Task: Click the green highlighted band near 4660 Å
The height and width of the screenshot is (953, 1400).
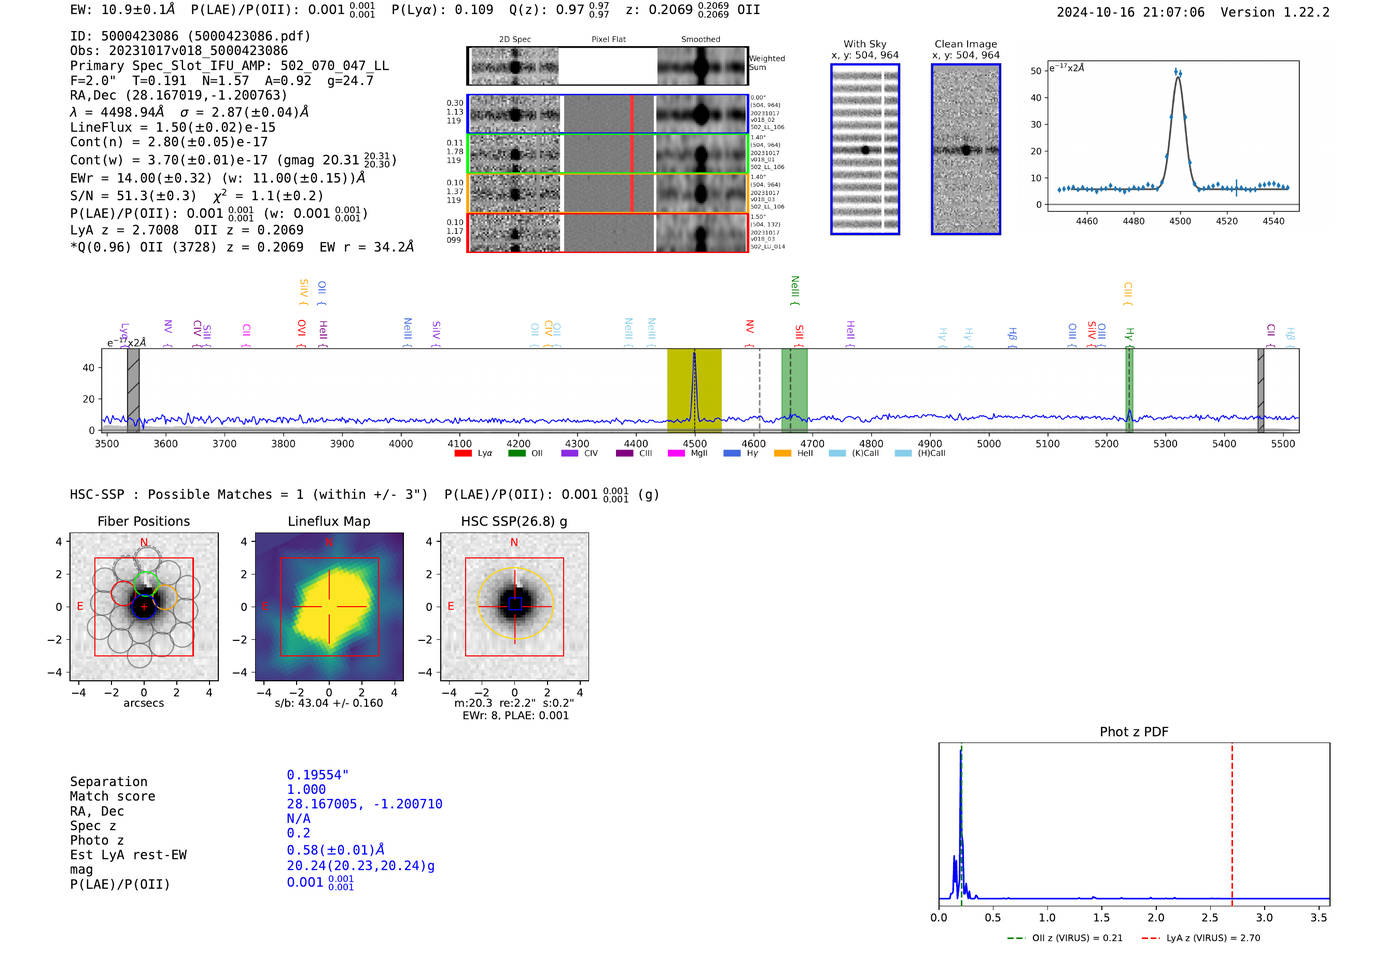Action: tap(794, 390)
